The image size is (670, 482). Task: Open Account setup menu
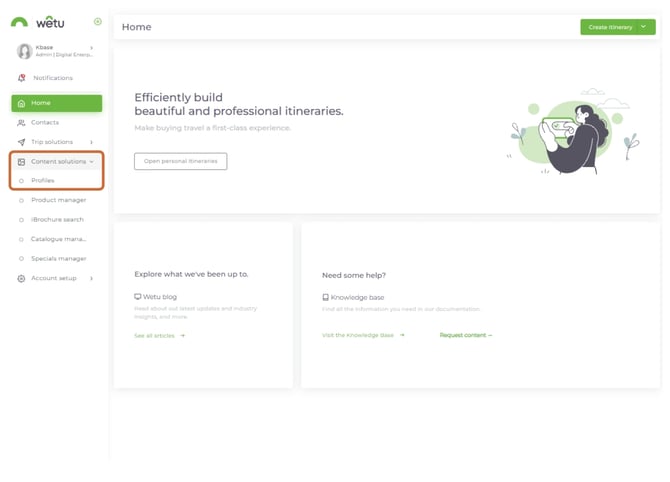[56, 279]
